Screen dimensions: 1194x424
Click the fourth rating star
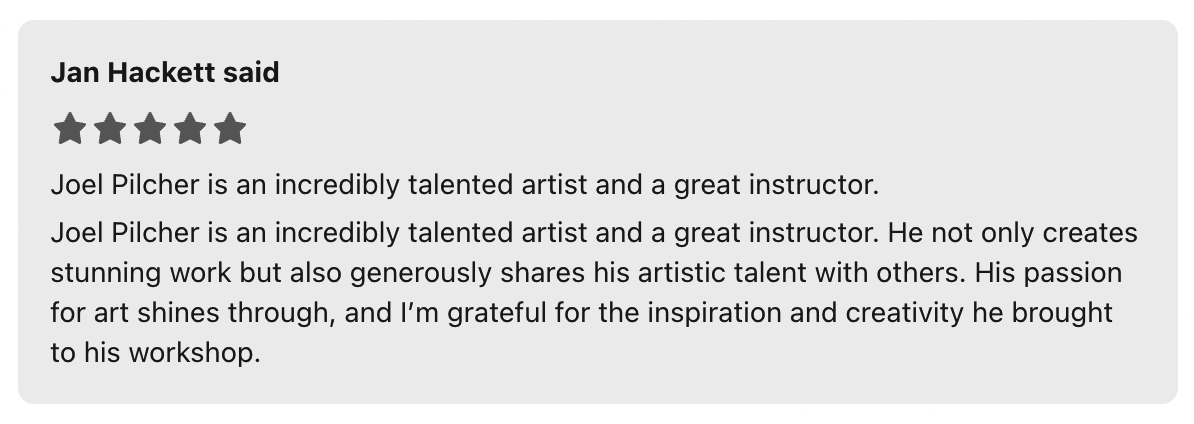[190, 129]
